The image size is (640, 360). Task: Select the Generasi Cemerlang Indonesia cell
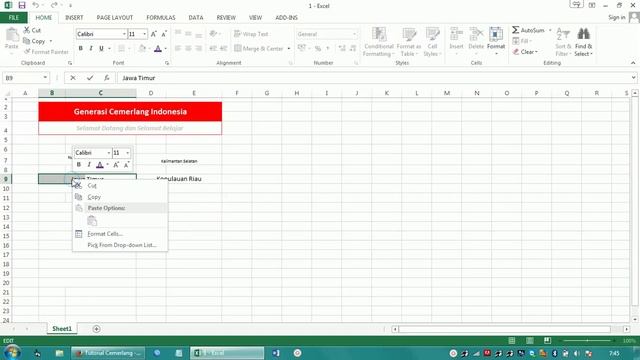pos(130,111)
